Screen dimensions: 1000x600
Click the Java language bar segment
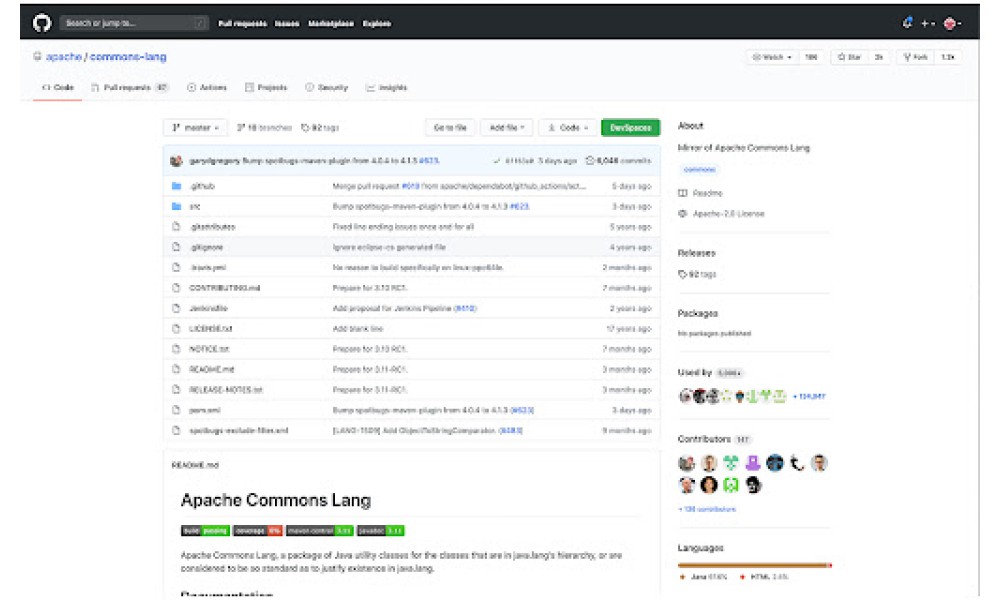753,565
